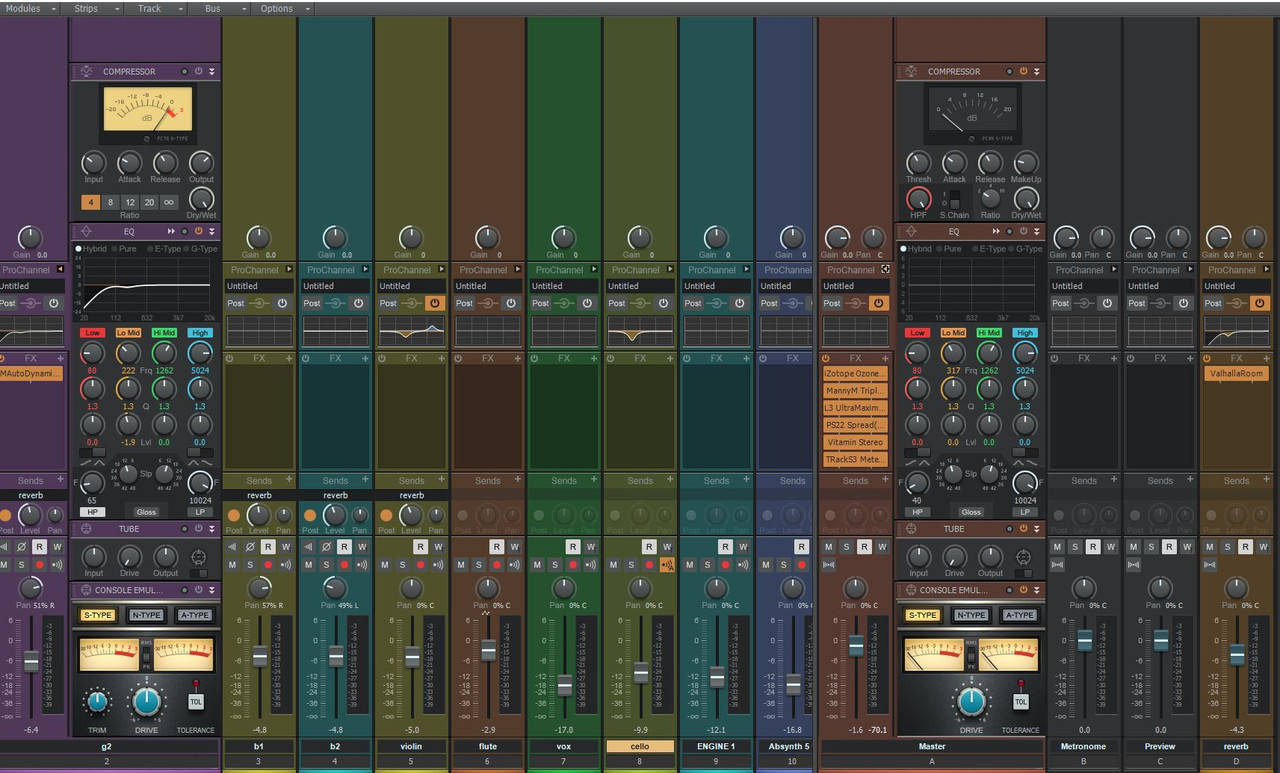Toggle TOL tolerance on Master console emulator
Viewport: 1280px width, 773px height.
point(1021,701)
